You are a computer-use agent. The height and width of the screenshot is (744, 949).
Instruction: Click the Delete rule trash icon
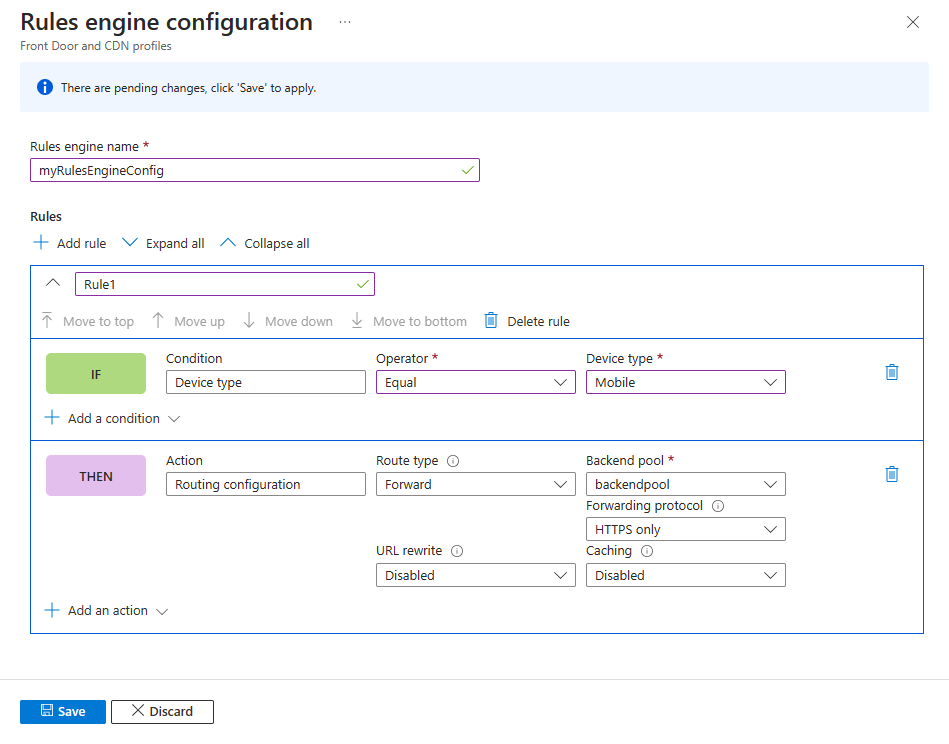click(489, 320)
